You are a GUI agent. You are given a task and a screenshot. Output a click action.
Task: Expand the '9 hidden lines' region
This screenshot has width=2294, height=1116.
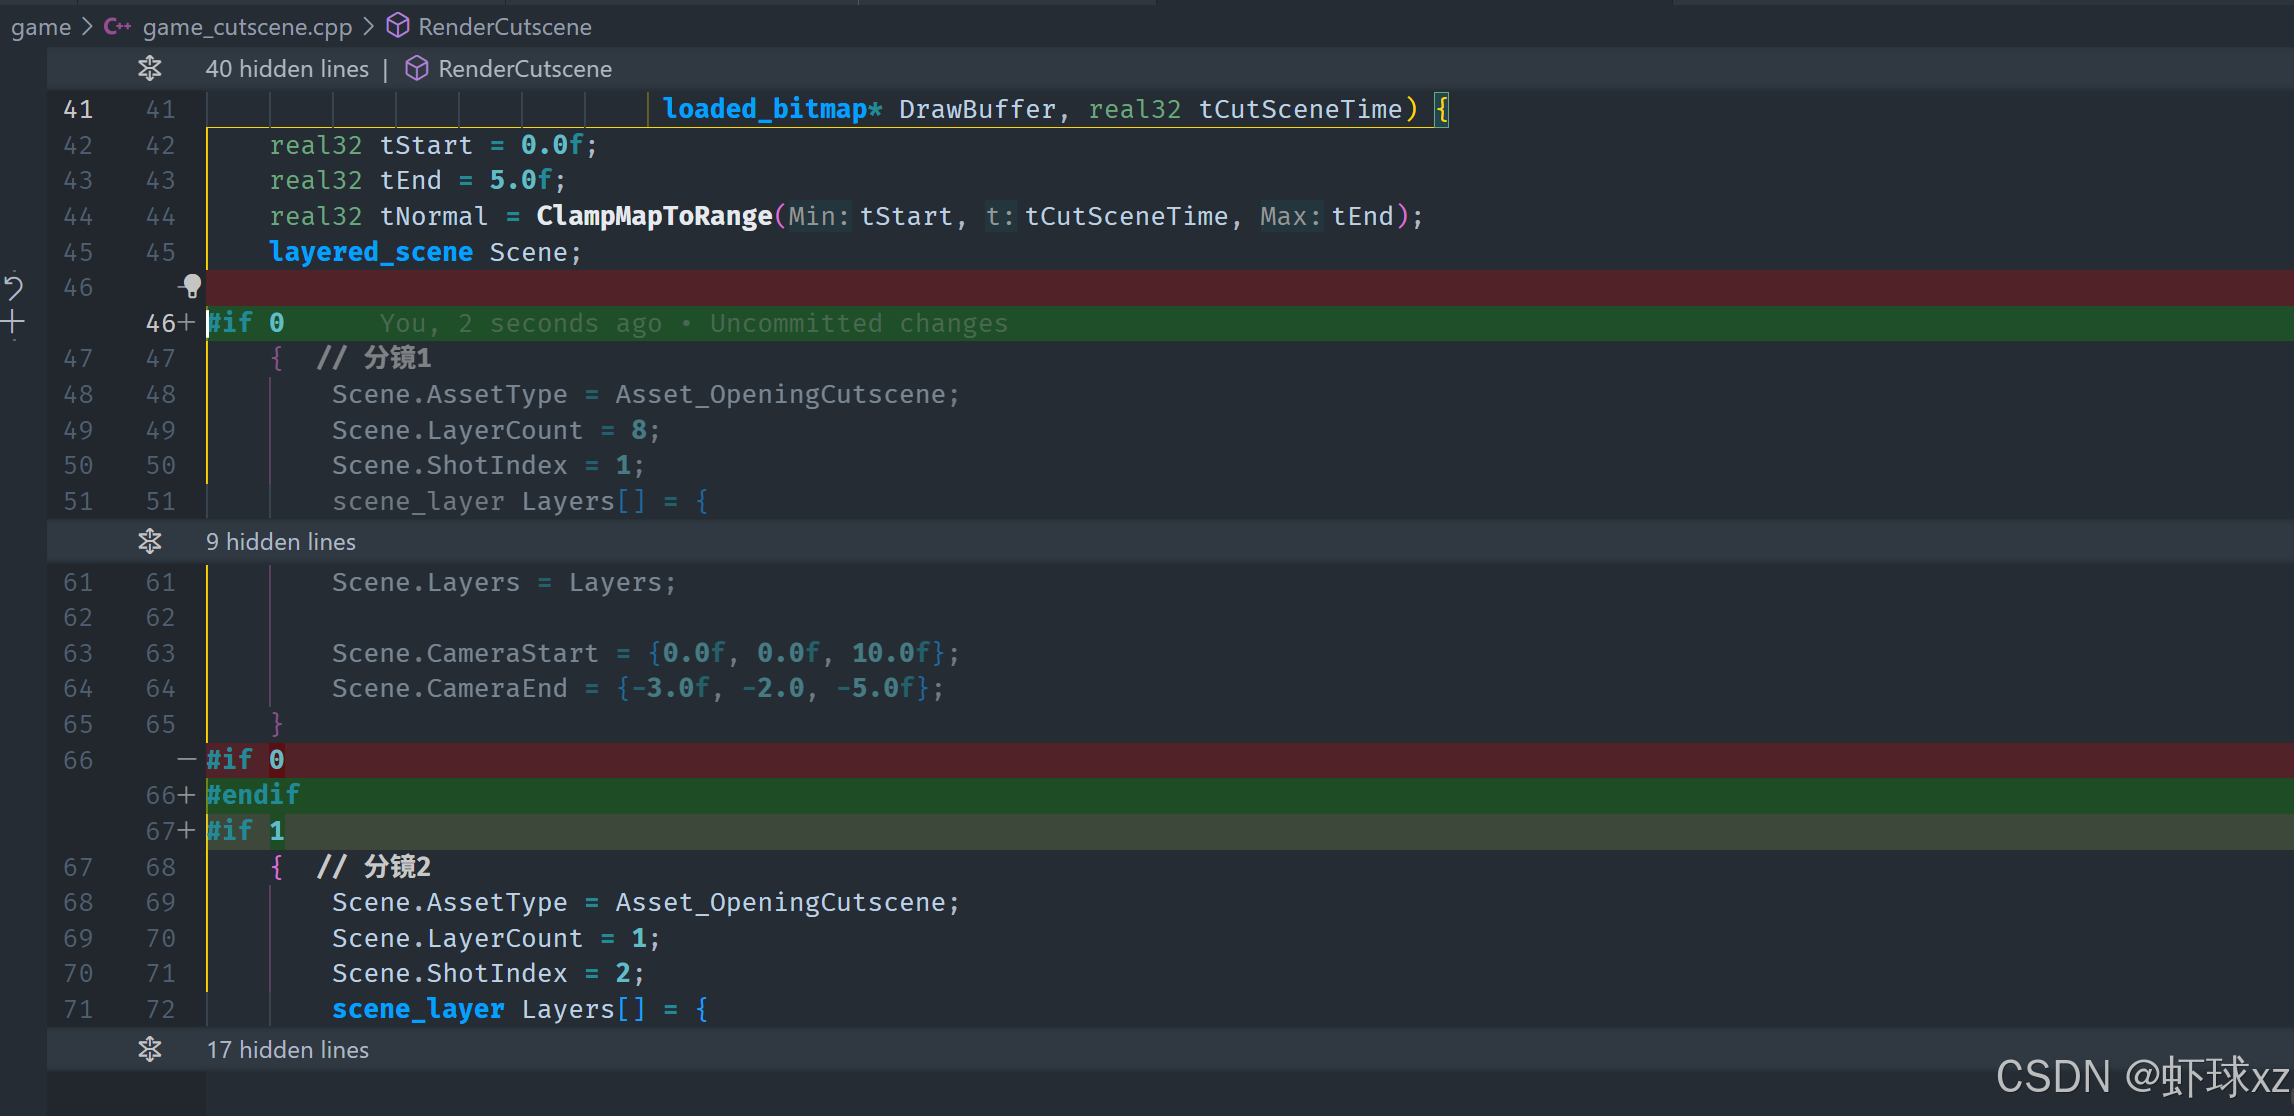(x=281, y=541)
